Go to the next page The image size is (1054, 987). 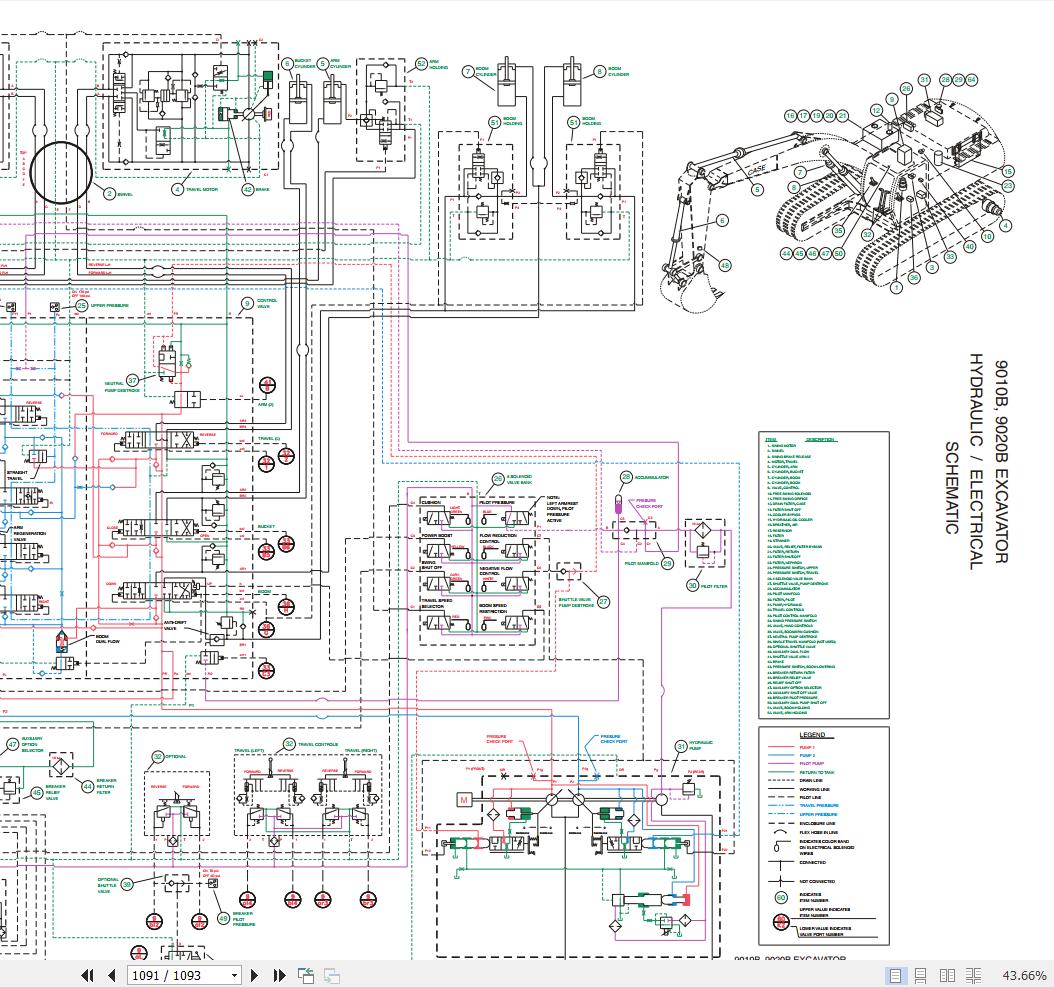[254, 976]
